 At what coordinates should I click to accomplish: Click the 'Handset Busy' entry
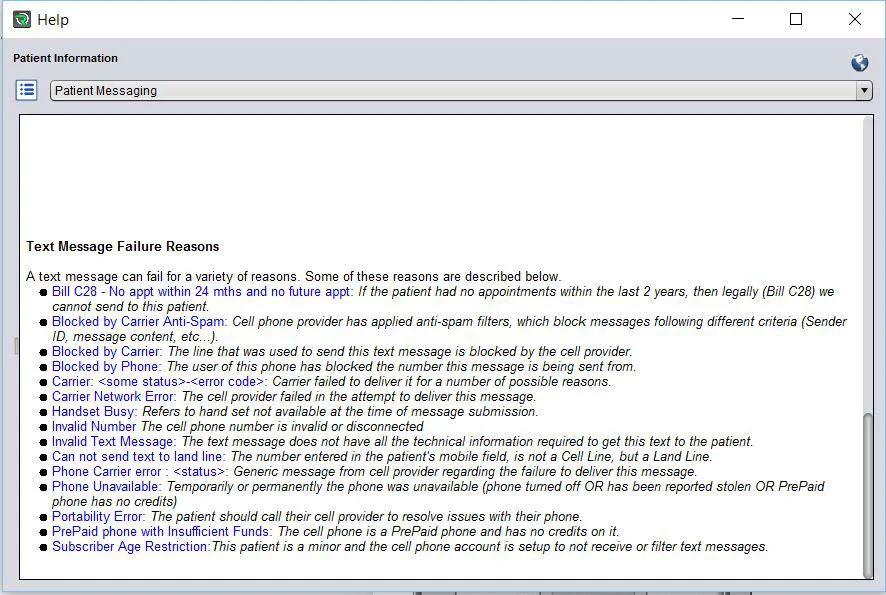coord(94,411)
